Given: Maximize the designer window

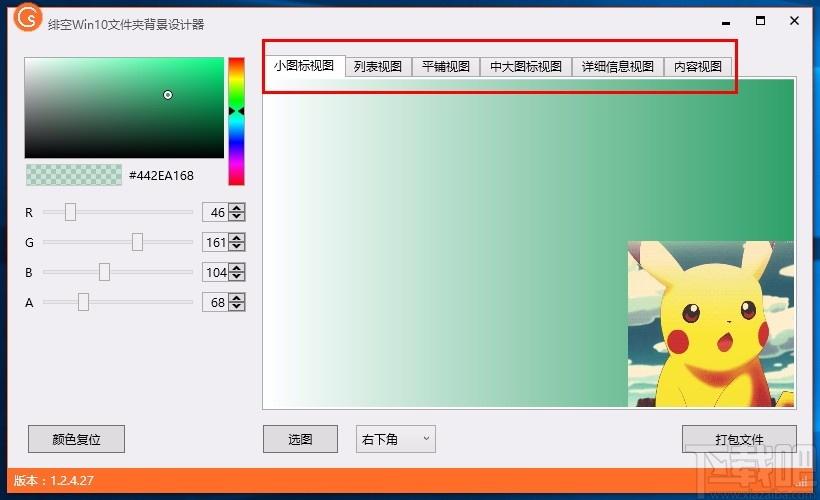Looking at the screenshot, I should (760, 21).
